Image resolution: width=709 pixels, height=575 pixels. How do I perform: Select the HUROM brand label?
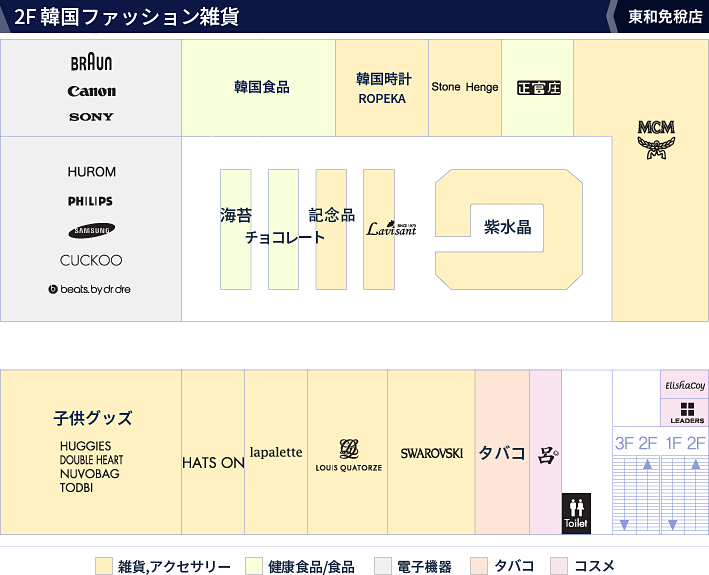92,172
